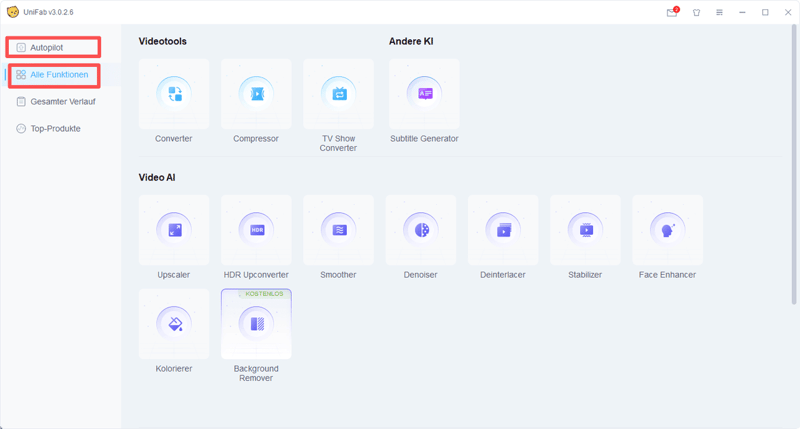Launch the Background Remover tool
Image resolution: width=800 pixels, height=429 pixels.
pyautogui.click(x=256, y=324)
